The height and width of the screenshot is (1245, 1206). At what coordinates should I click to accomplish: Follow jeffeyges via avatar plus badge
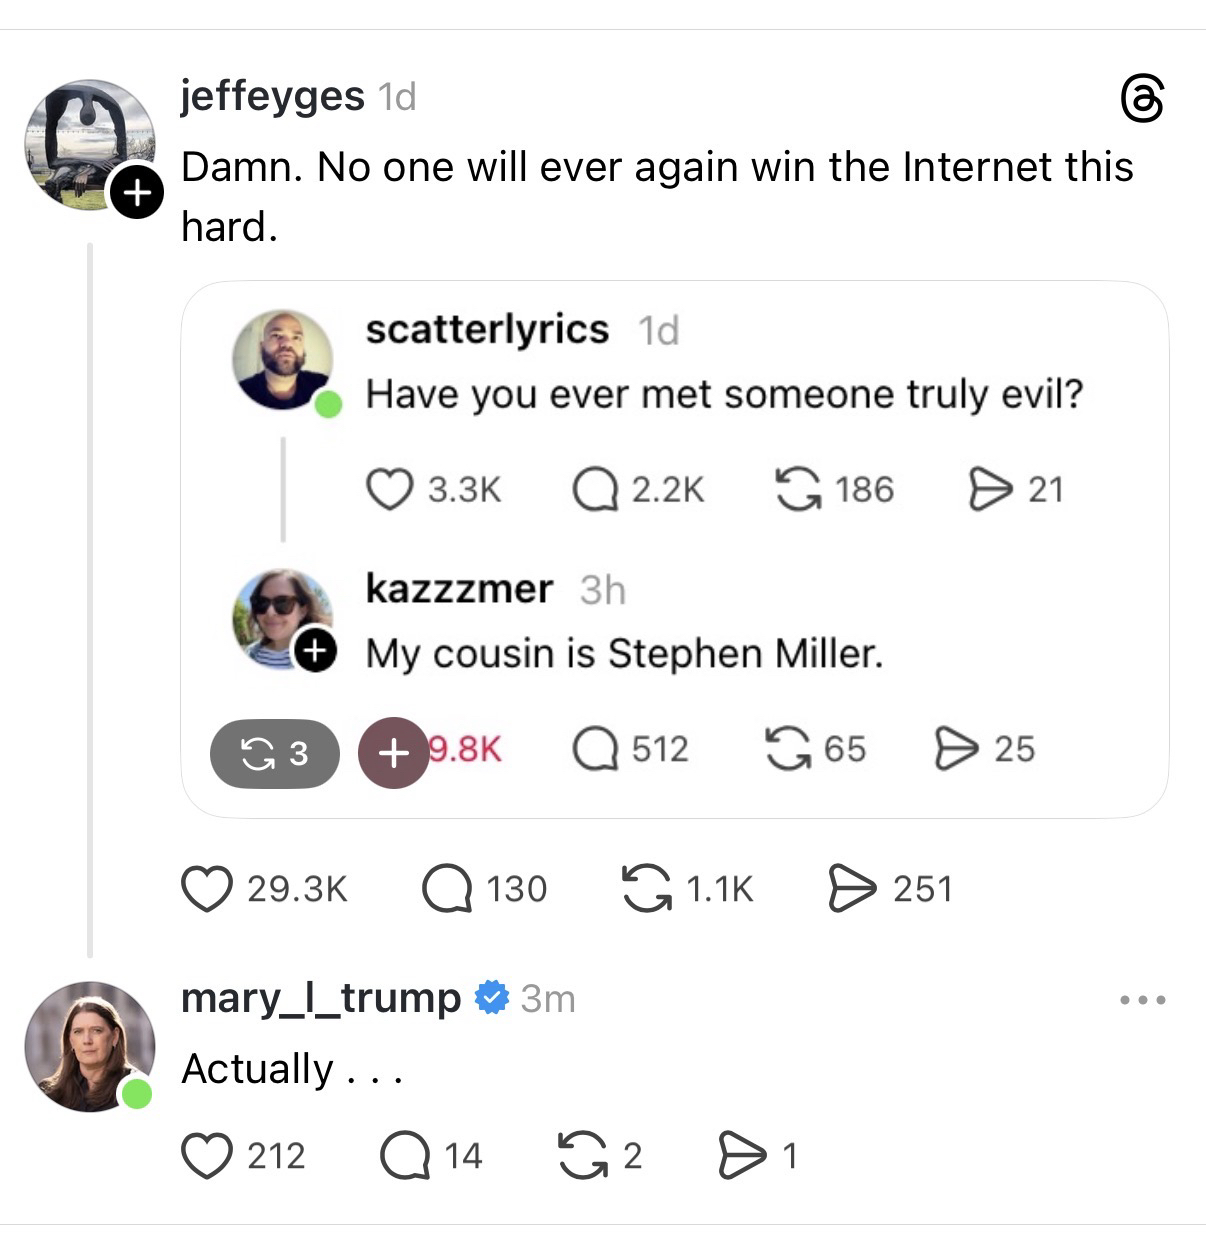click(x=136, y=192)
